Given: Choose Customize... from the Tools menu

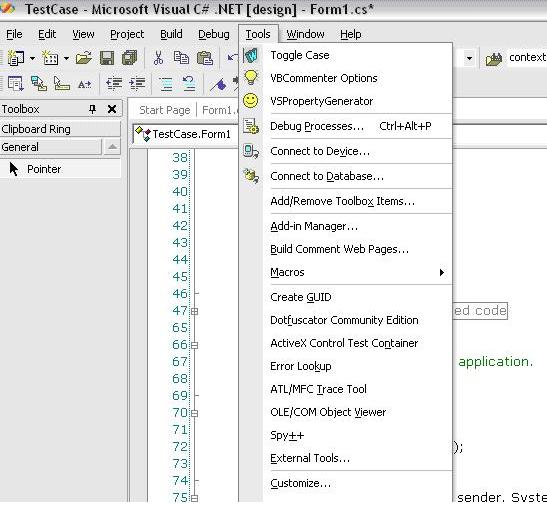Looking at the screenshot, I should coord(345,483).
